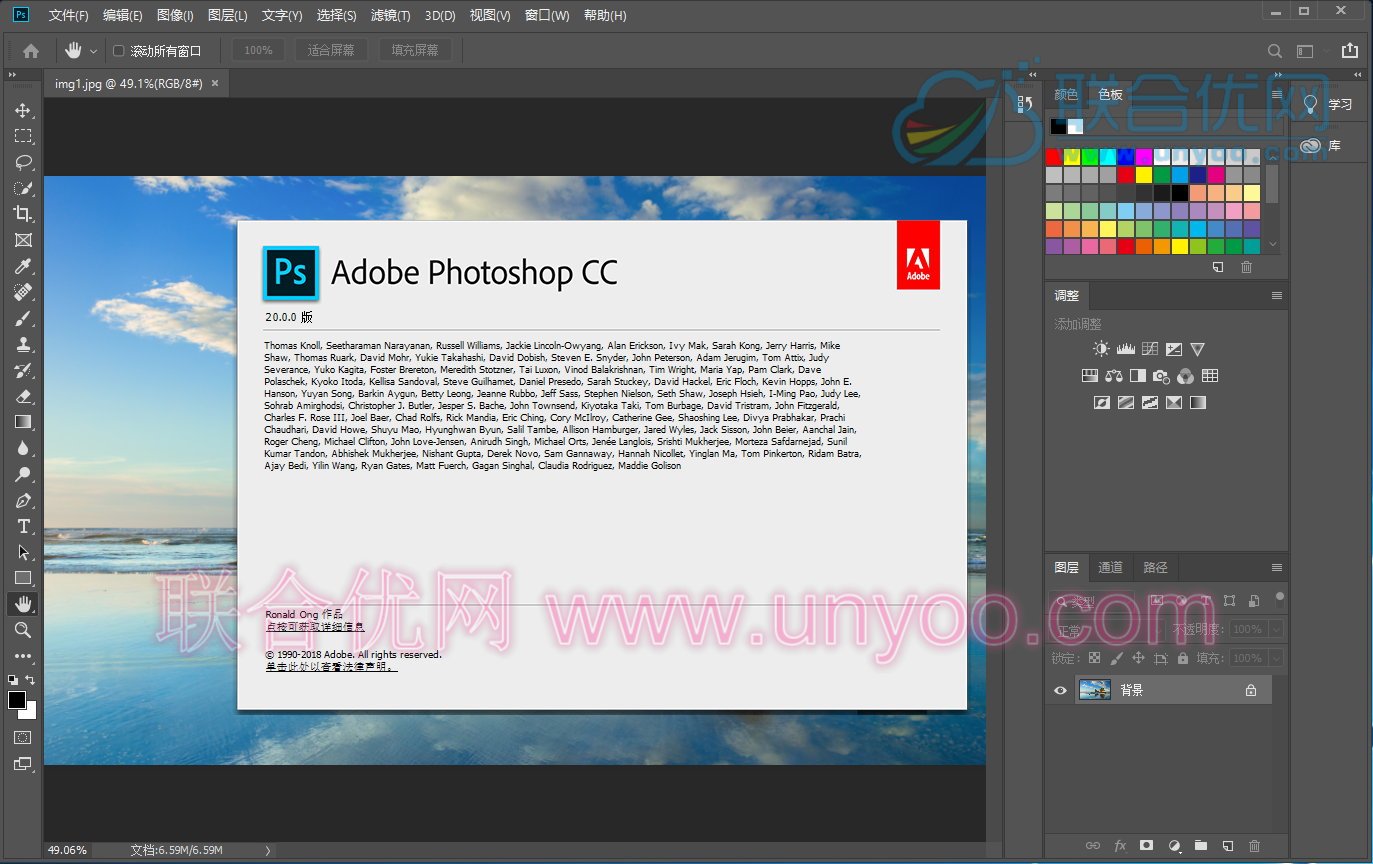The width and height of the screenshot is (1373, 864).
Task: Select the Zoom tool in toolbar
Action: 22,630
